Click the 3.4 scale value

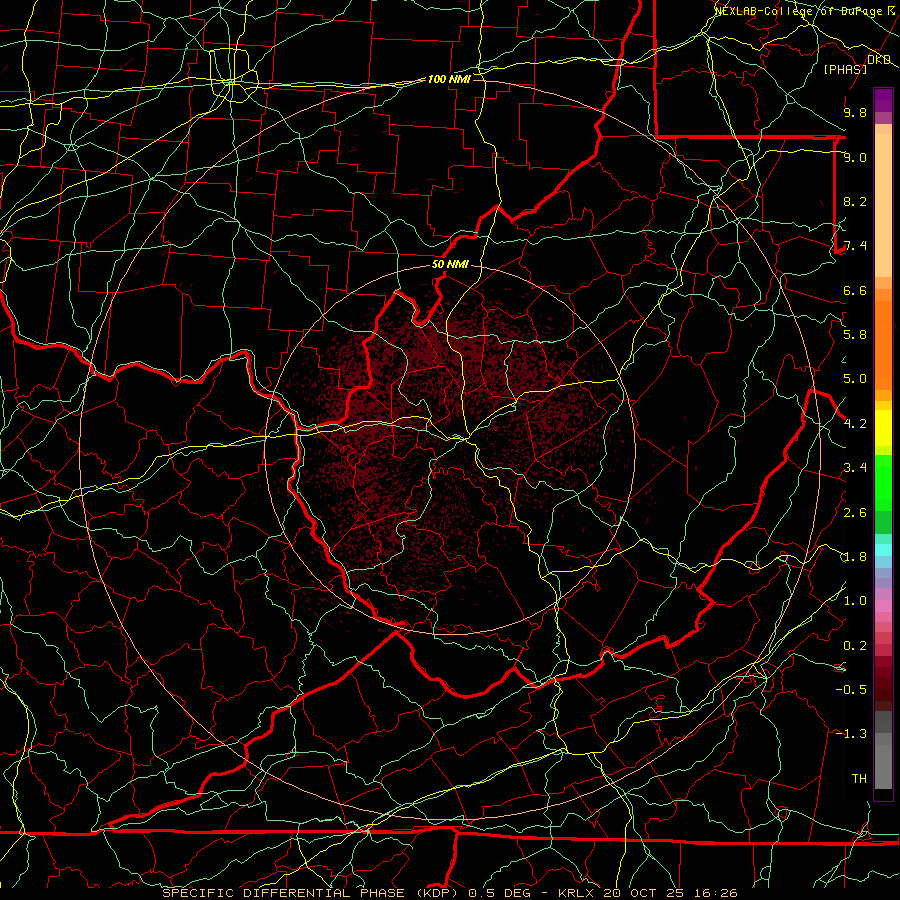[855, 468]
